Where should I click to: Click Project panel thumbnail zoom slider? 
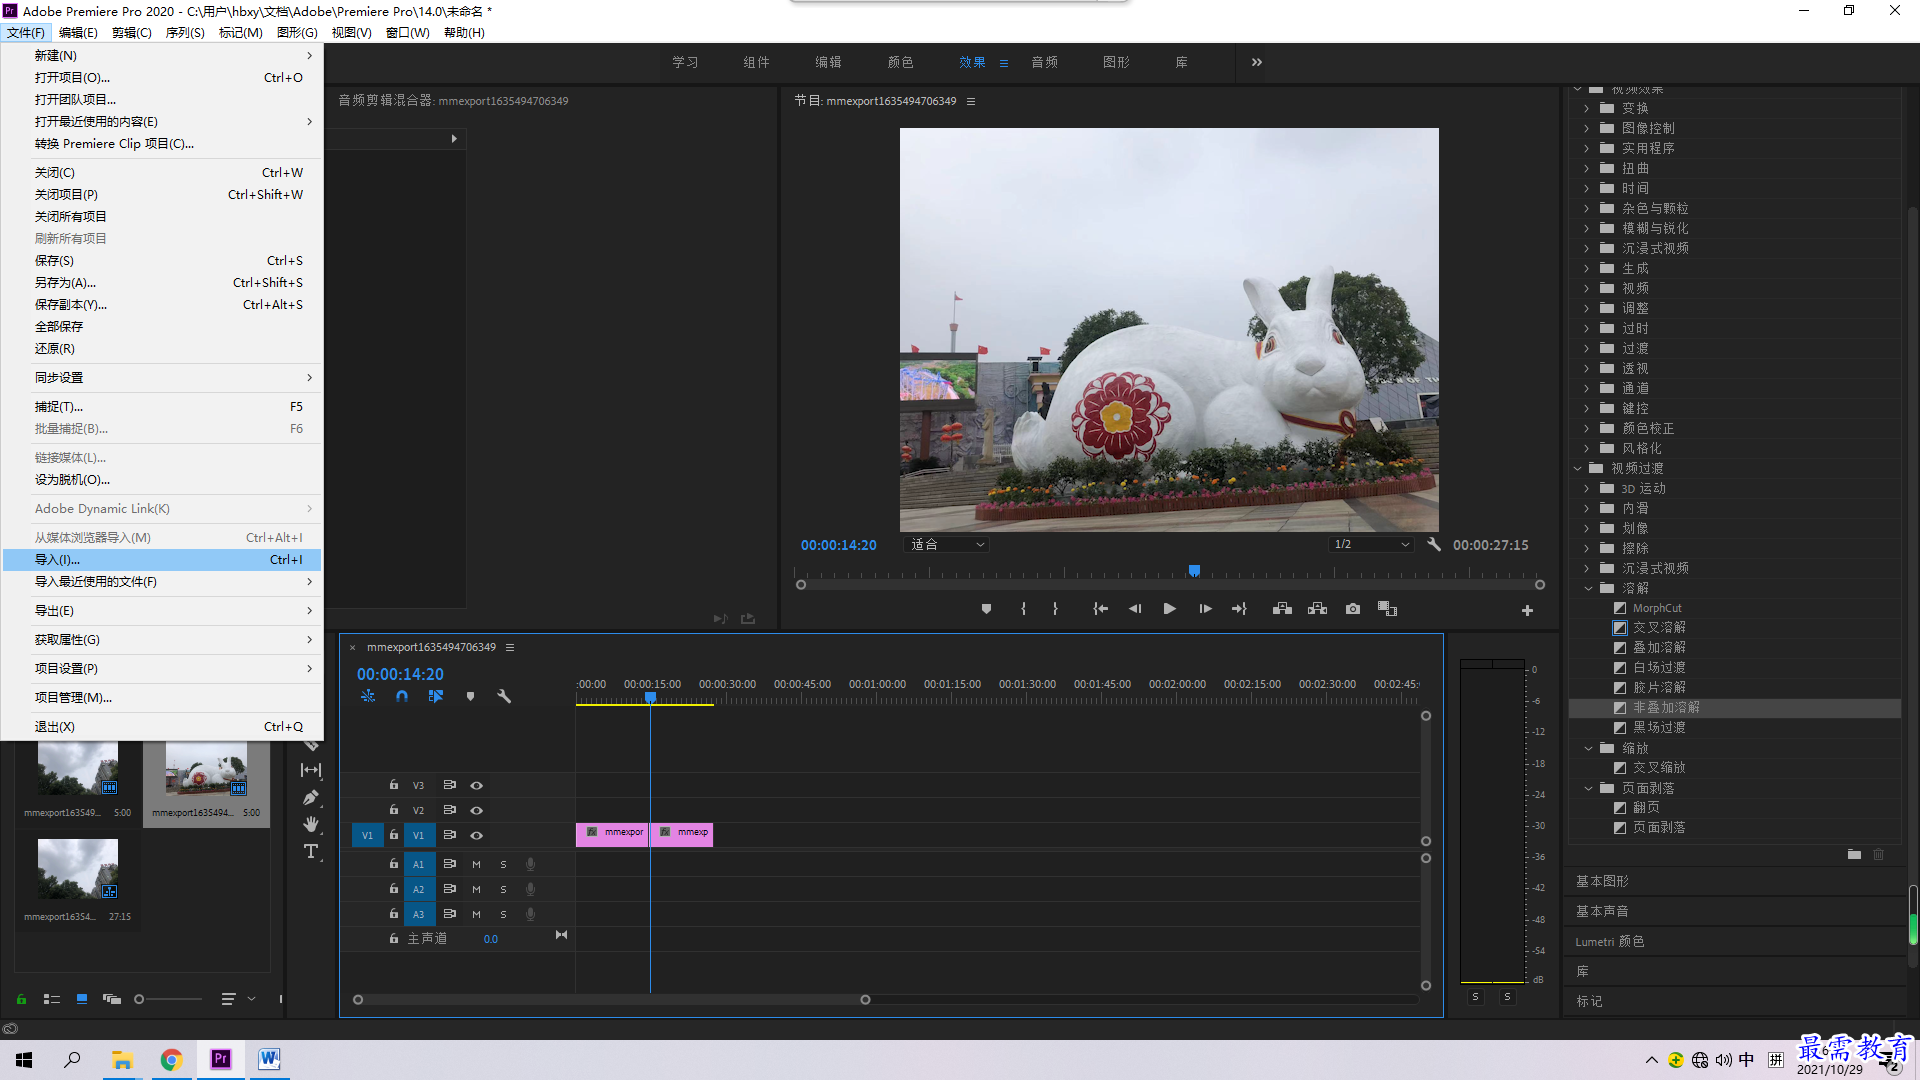(x=170, y=999)
